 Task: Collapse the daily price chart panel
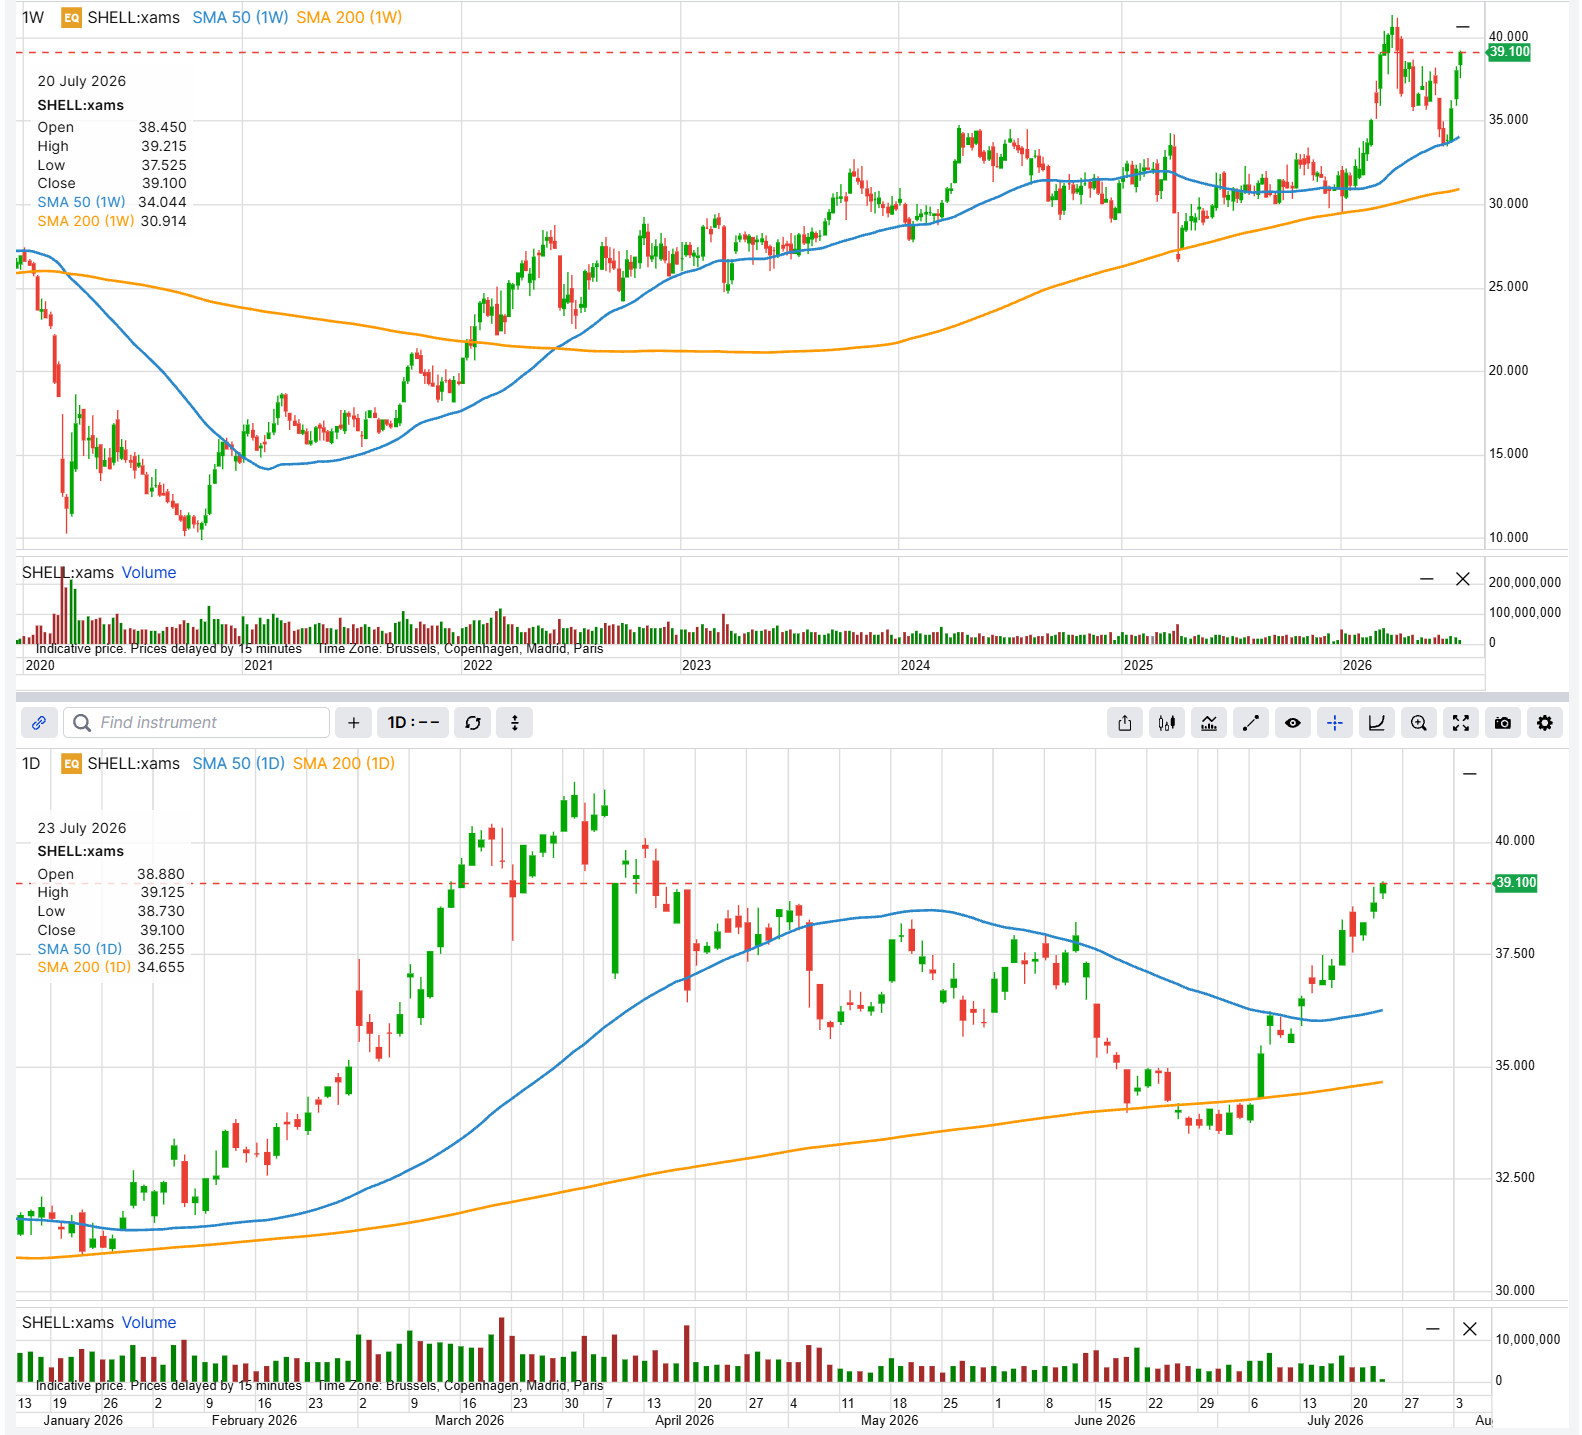click(x=1470, y=774)
